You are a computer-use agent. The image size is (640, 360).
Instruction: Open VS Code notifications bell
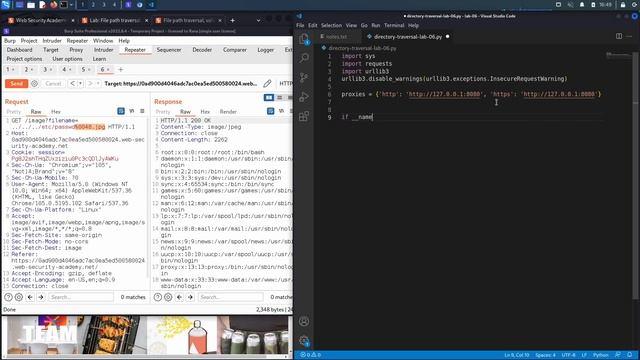click(x=629, y=355)
